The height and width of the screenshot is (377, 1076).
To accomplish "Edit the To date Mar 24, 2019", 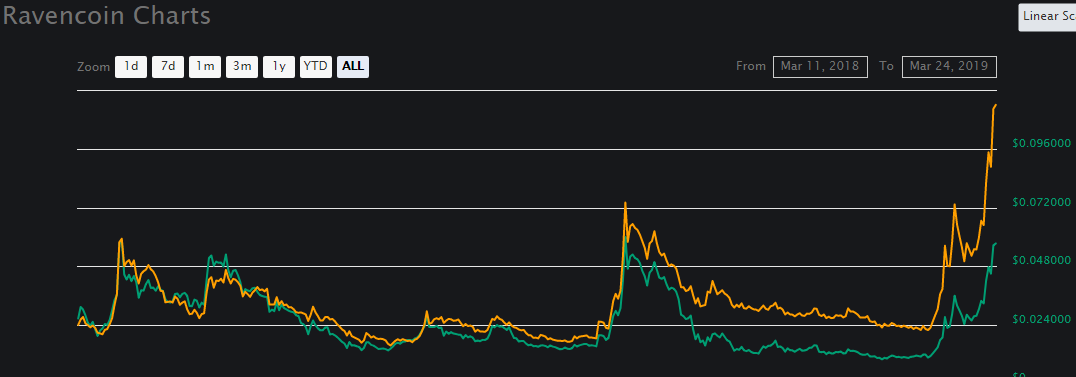I will tap(949, 67).
